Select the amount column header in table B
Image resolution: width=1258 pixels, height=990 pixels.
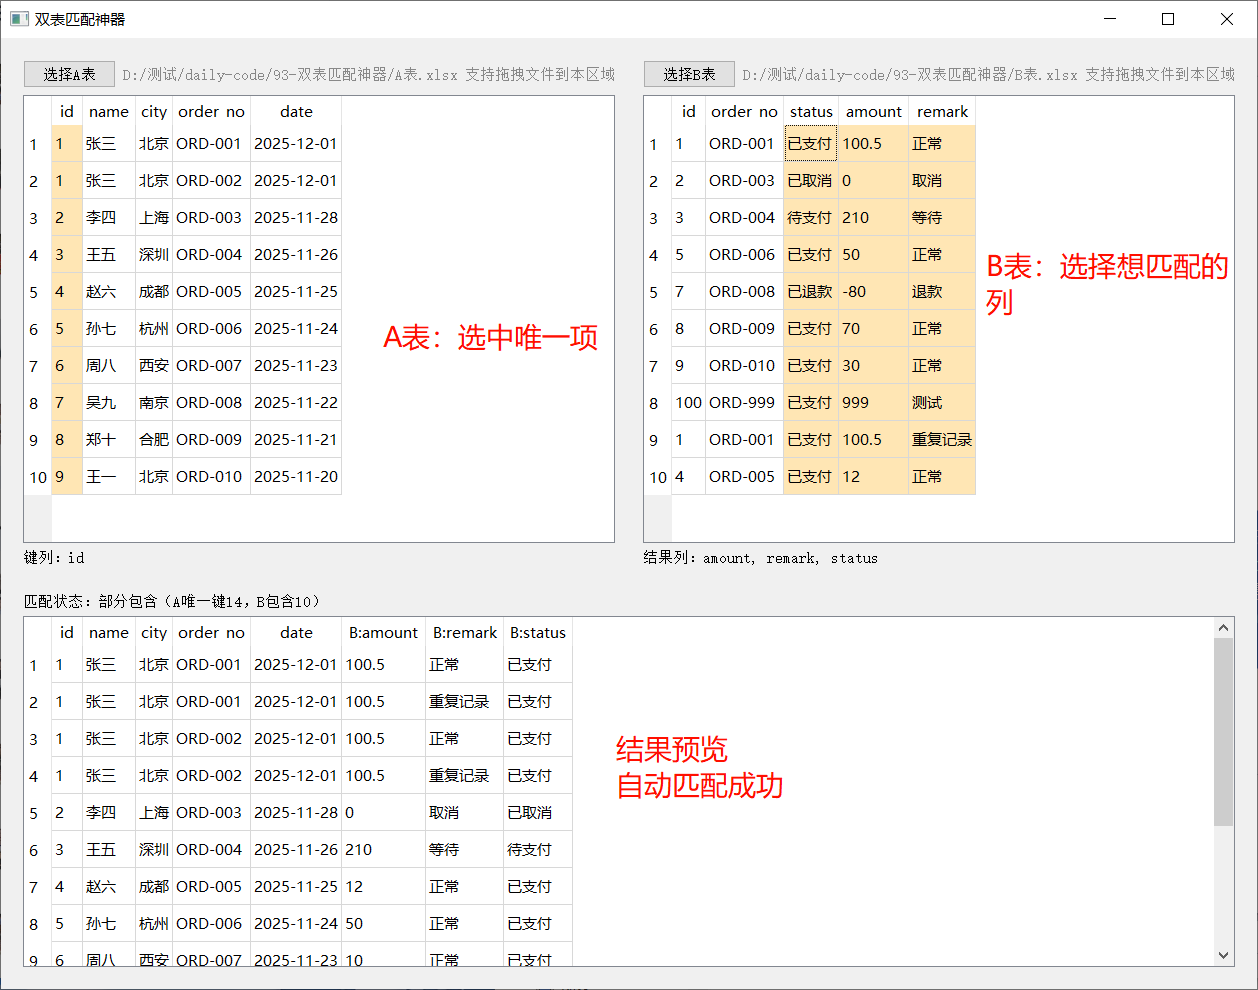pos(873,112)
